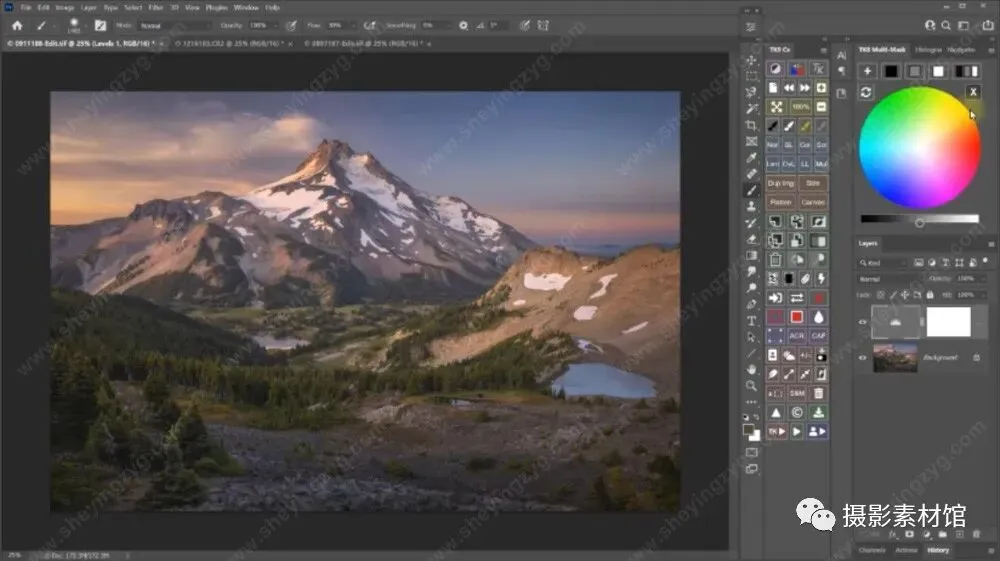The width and height of the screenshot is (1000, 561).
Task: Switch to the Channels tab
Action: [872, 550]
